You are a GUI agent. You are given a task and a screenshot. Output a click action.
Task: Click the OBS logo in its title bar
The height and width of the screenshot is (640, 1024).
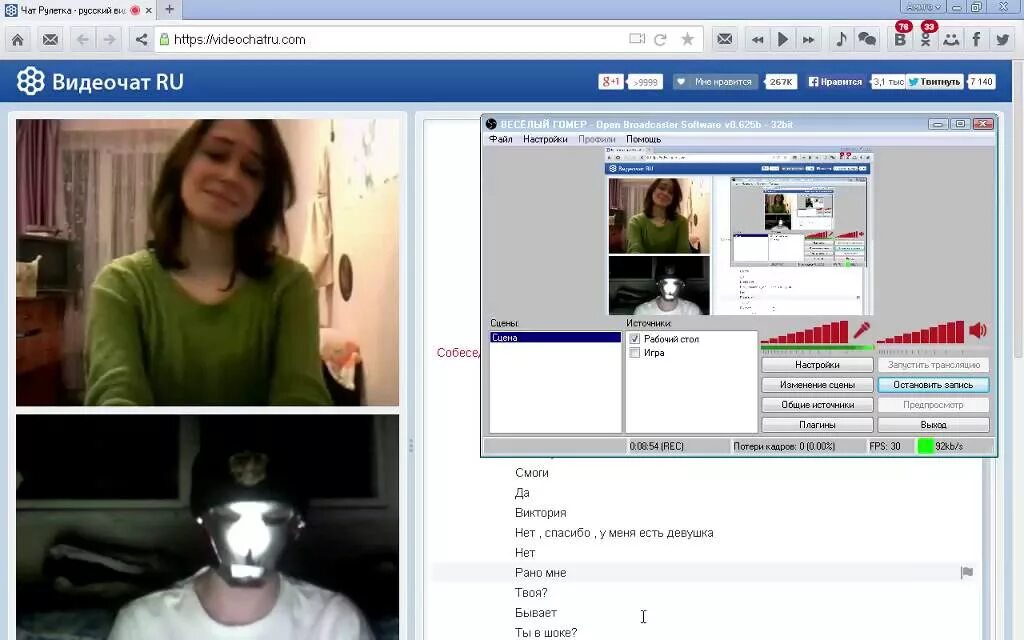pos(491,124)
